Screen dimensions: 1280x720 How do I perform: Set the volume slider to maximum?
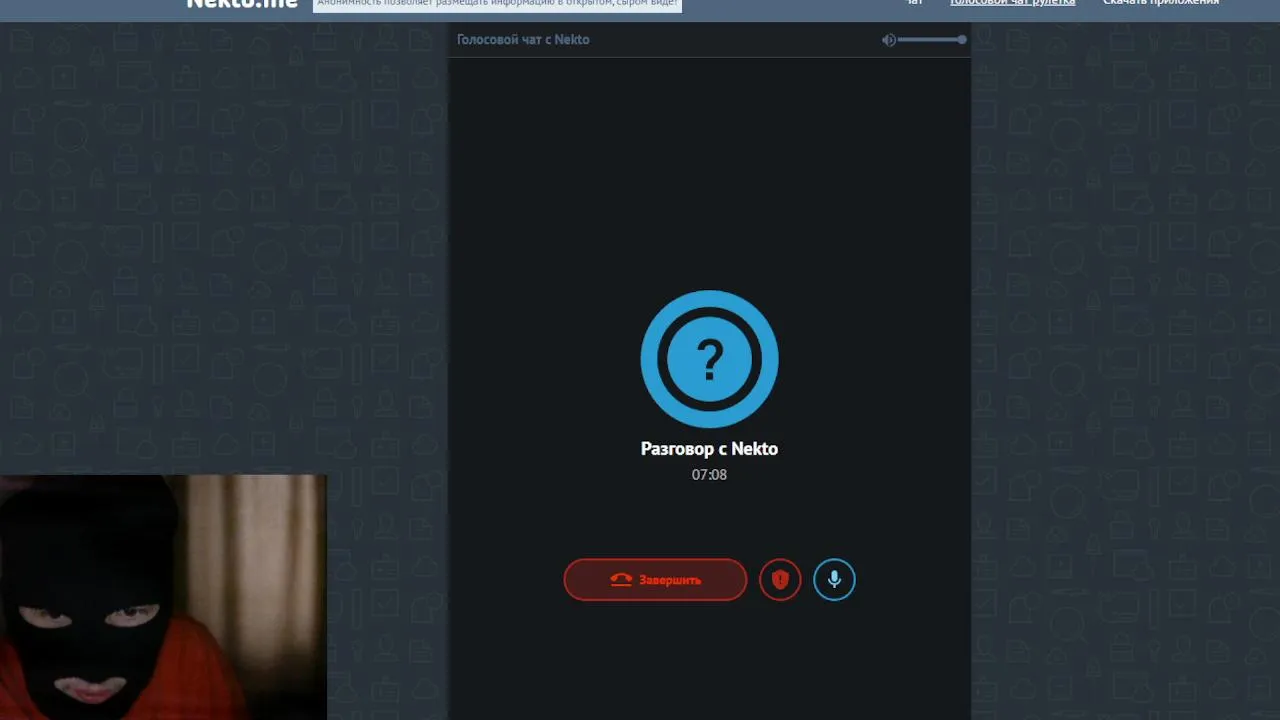coord(961,40)
